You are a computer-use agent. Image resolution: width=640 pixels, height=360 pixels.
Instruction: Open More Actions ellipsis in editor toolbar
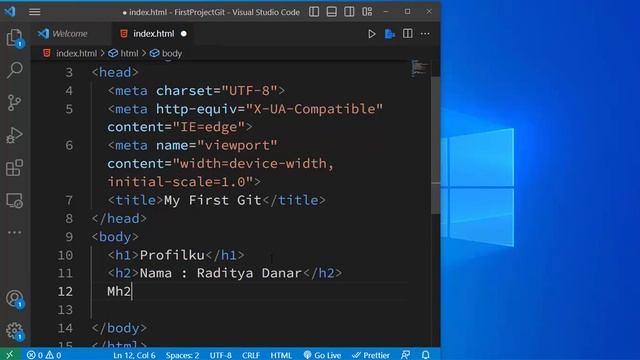pos(425,34)
